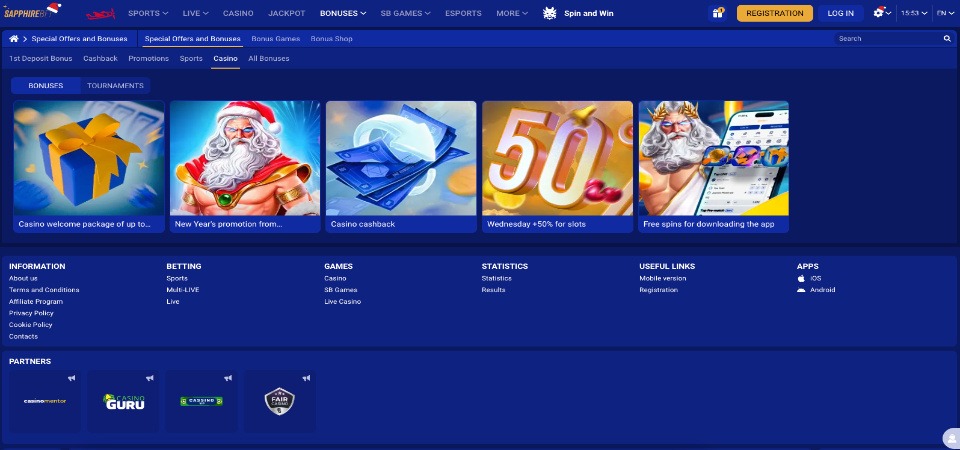
Task: Open the Esports menu item
Action: coord(463,13)
